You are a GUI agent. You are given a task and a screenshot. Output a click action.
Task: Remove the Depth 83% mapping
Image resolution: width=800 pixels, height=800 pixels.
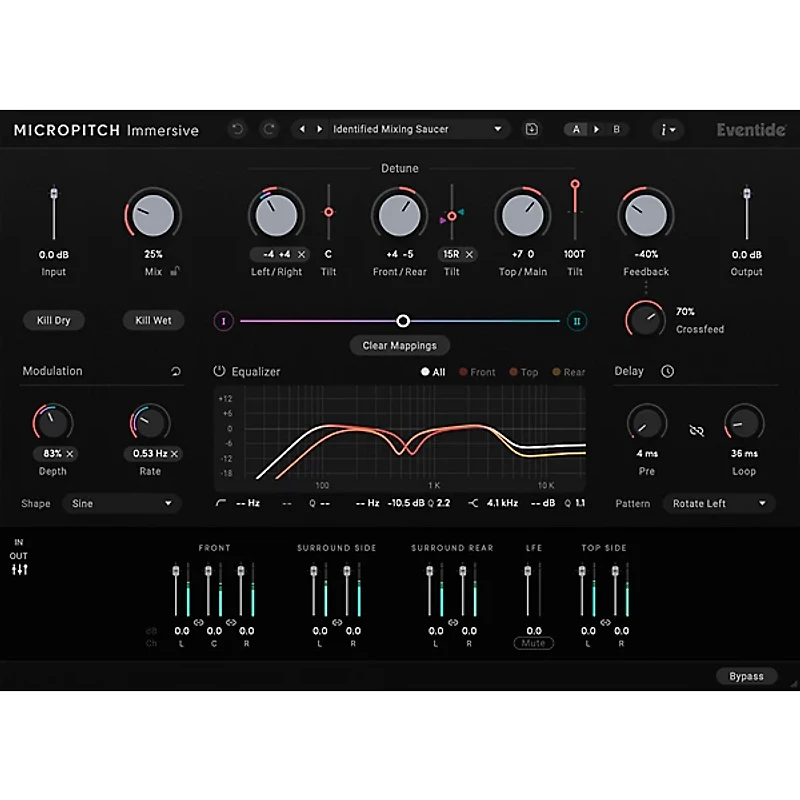coord(70,453)
